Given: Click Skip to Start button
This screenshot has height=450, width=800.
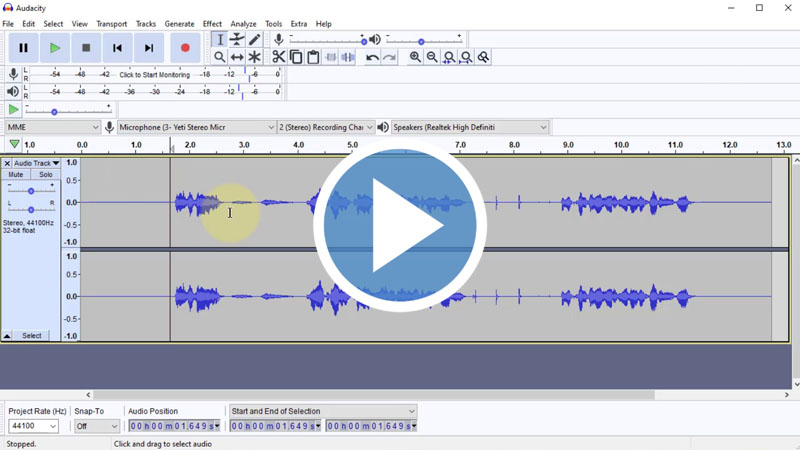Looking at the screenshot, I should point(117,47).
